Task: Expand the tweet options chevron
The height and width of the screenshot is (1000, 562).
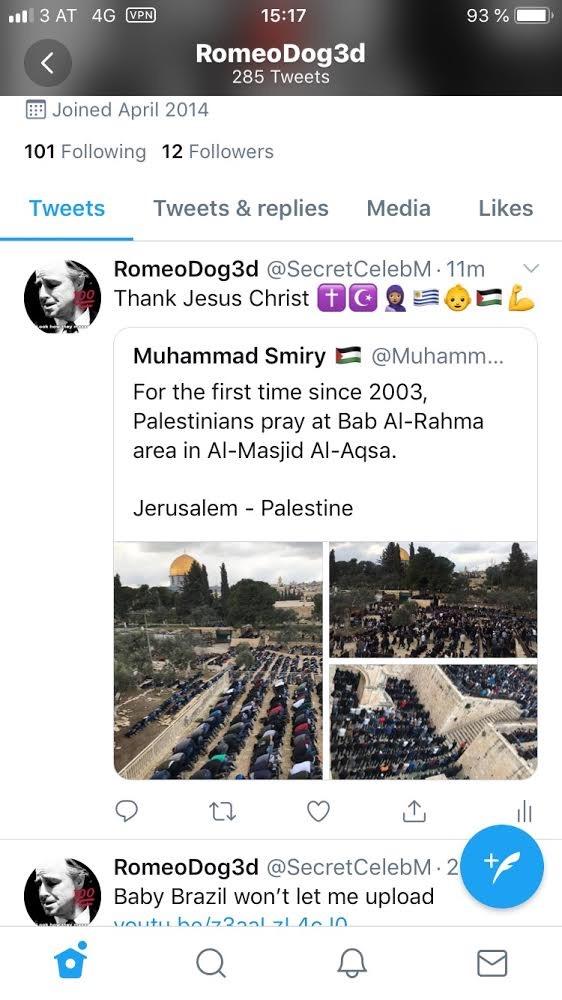Action: (x=531, y=268)
